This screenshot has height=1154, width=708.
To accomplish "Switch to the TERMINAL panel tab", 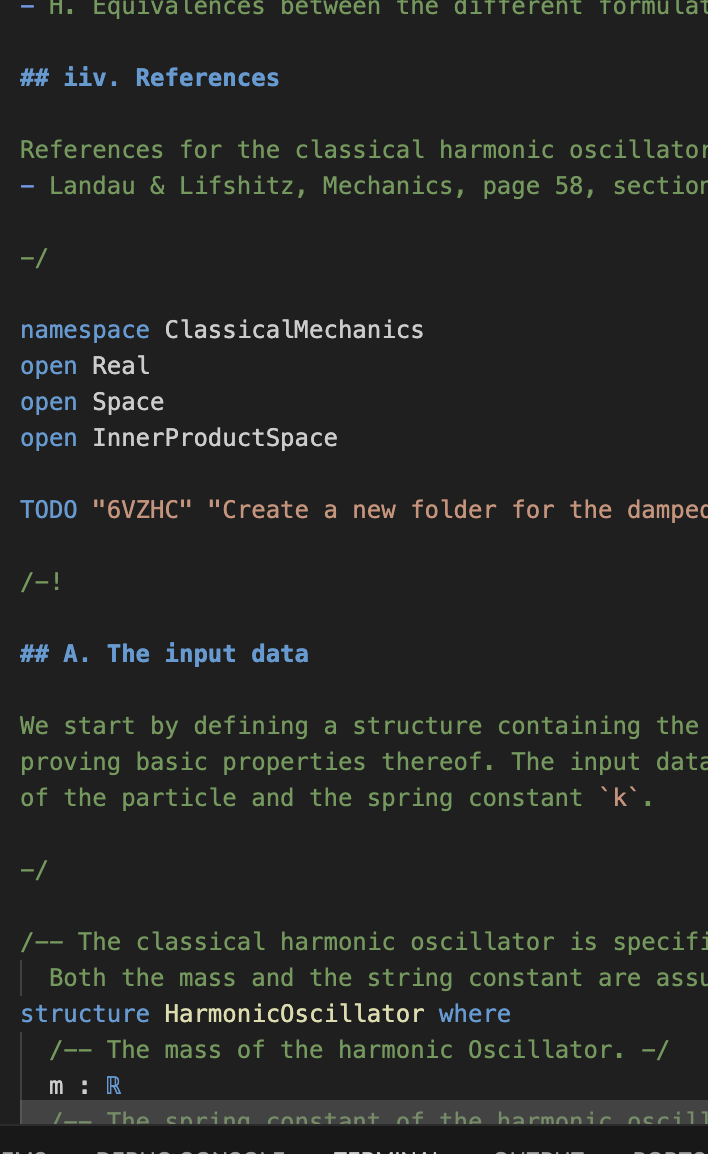I will pyautogui.click(x=385, y=1150).
